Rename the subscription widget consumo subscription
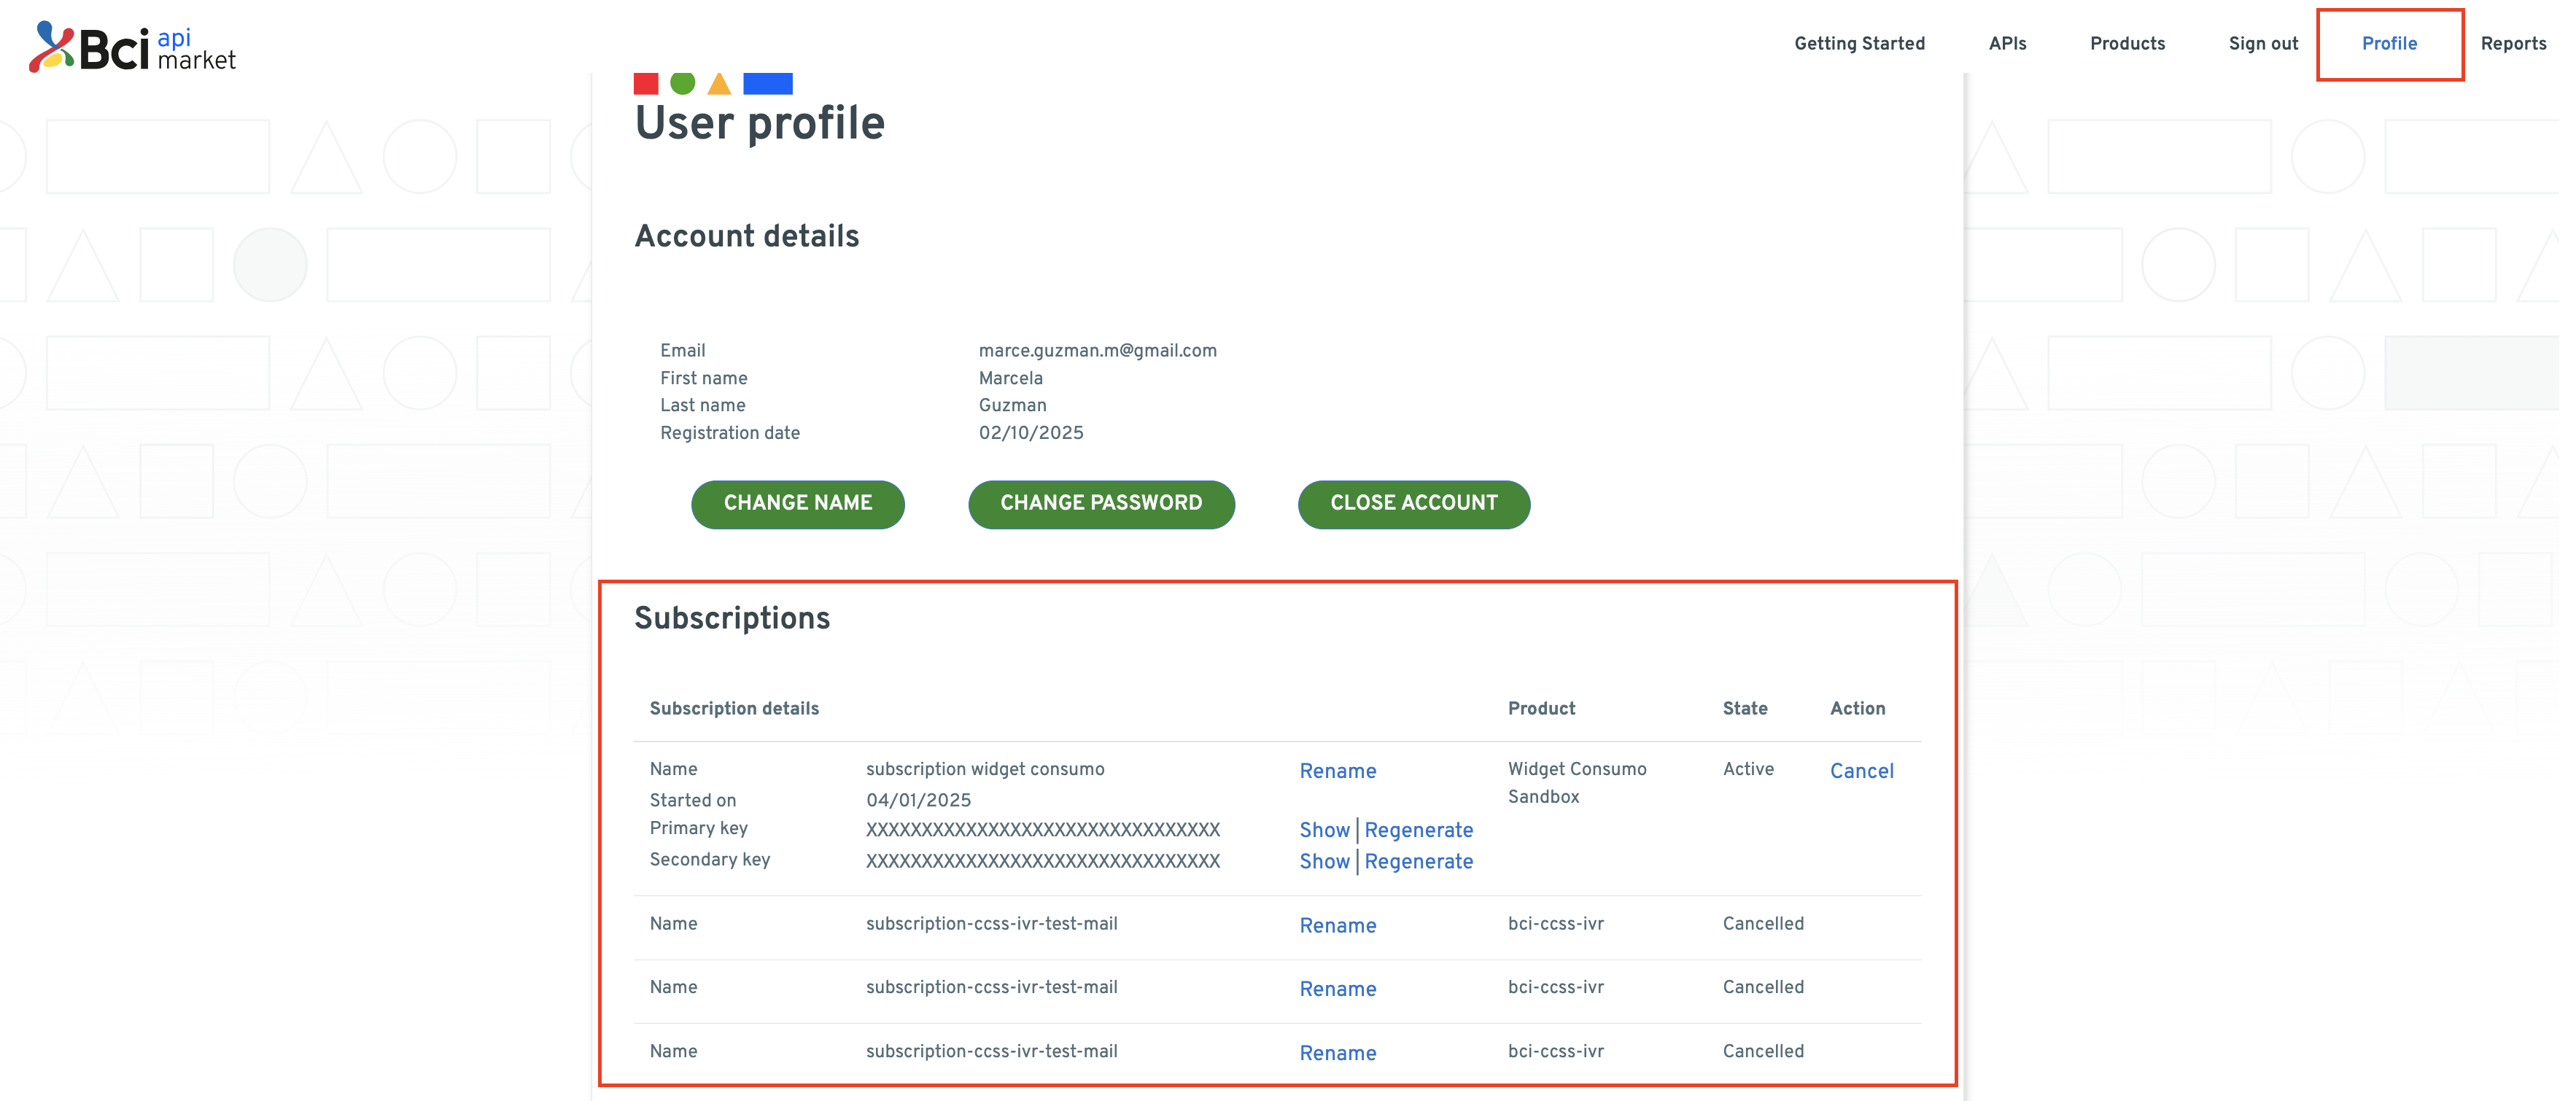 1337,771
